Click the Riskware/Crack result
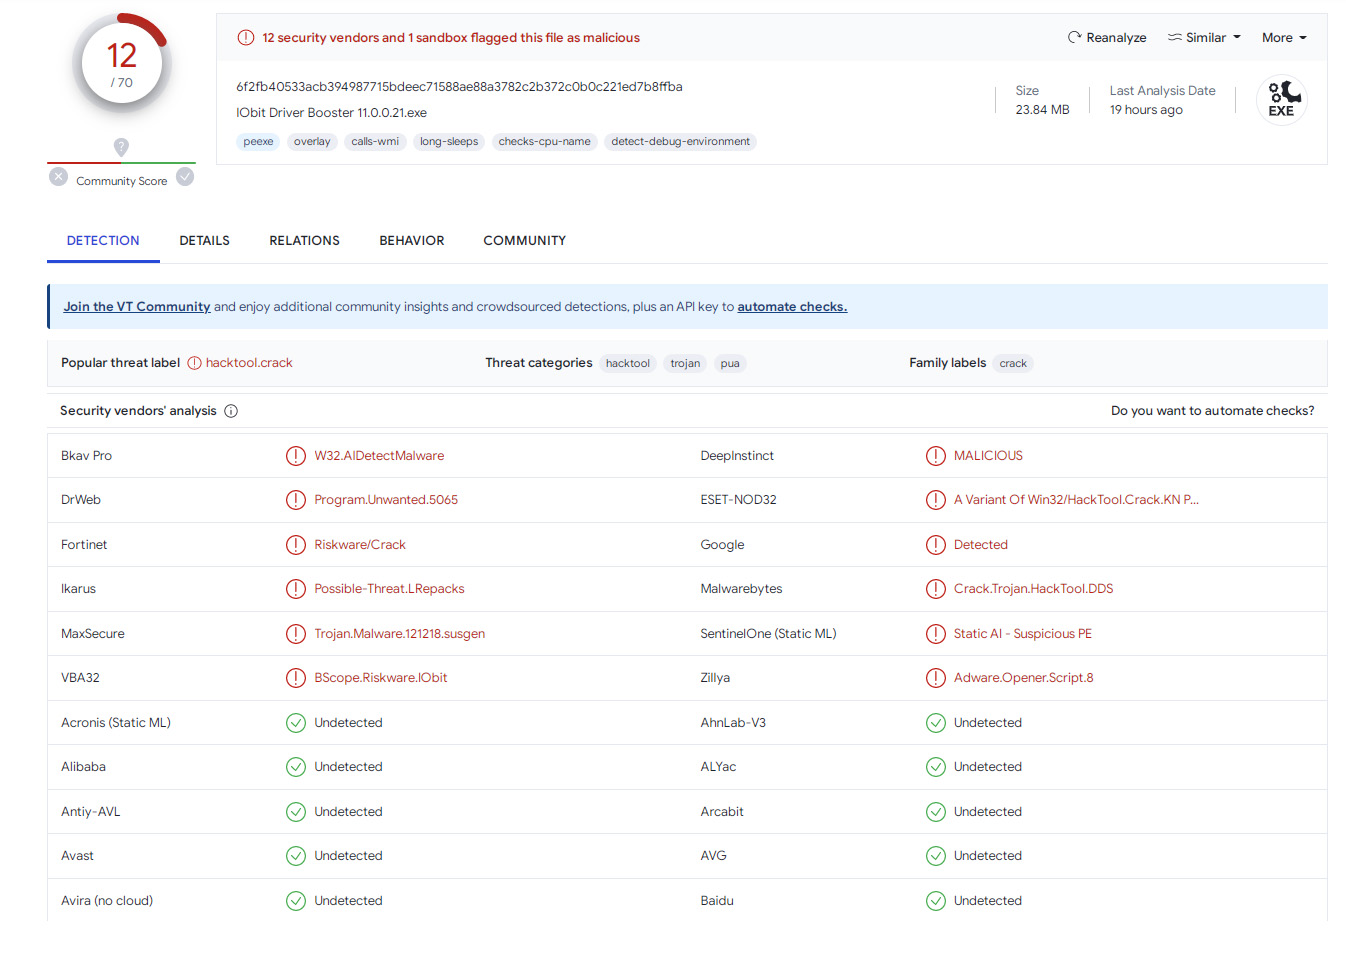The image size is (1346, 972). [360, 545]
